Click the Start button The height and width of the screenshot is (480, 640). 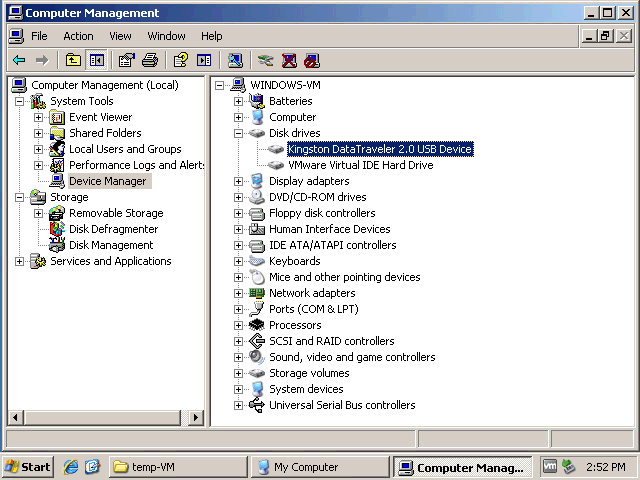coord(28,467)
